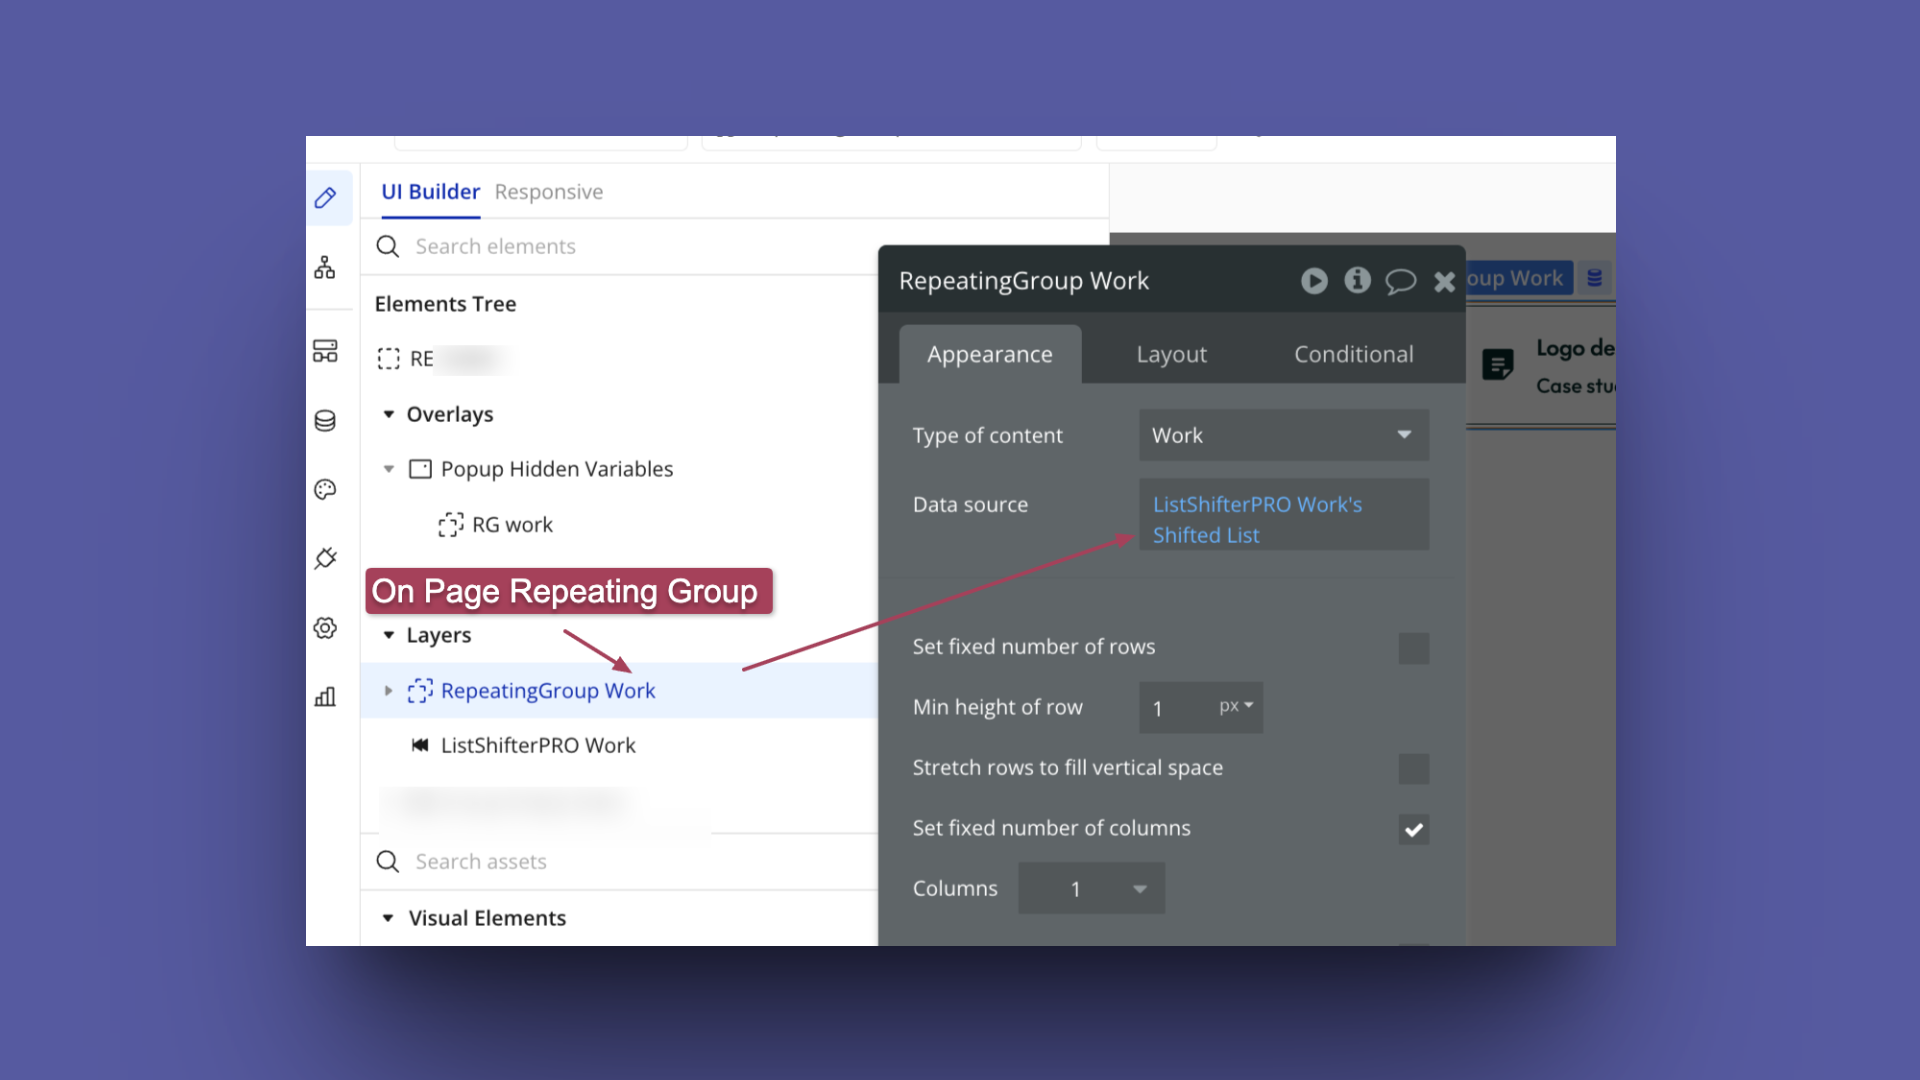Screen dimensions: 1920x1080
Task: Switch to the Appearance tab
Action: (x=990, y=354)
